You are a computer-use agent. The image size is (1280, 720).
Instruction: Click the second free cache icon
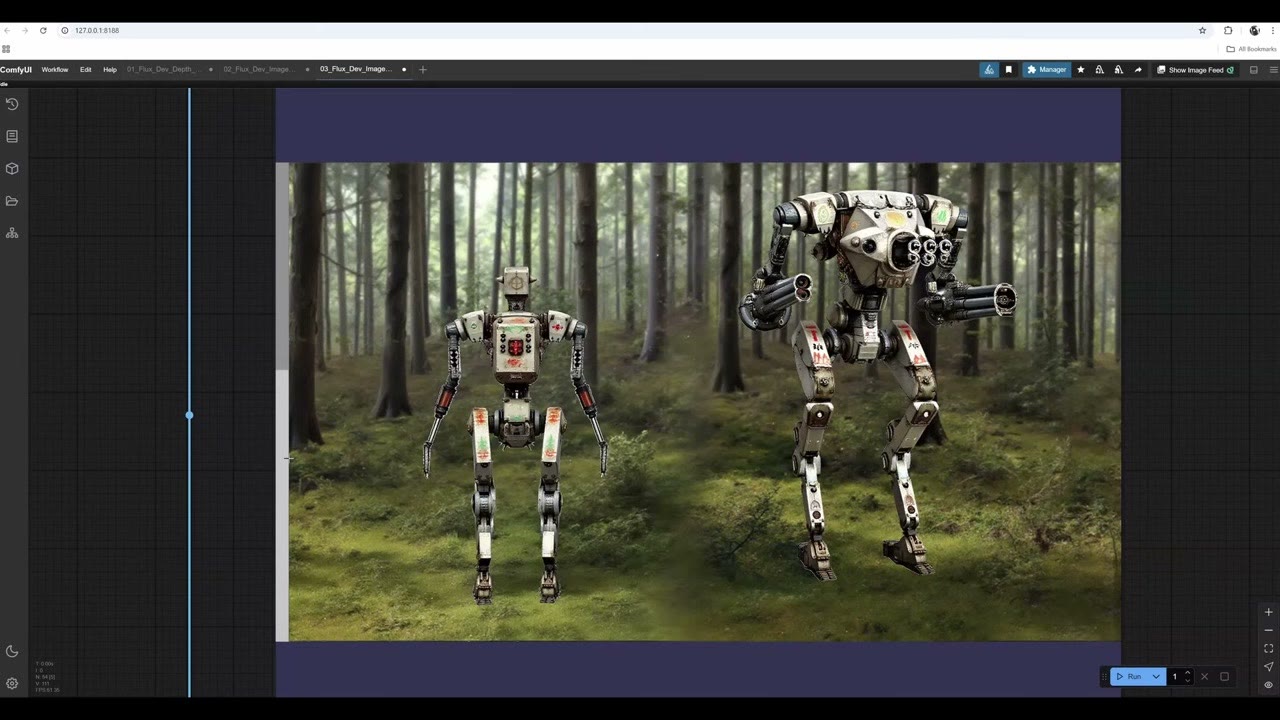point(1118,70)
